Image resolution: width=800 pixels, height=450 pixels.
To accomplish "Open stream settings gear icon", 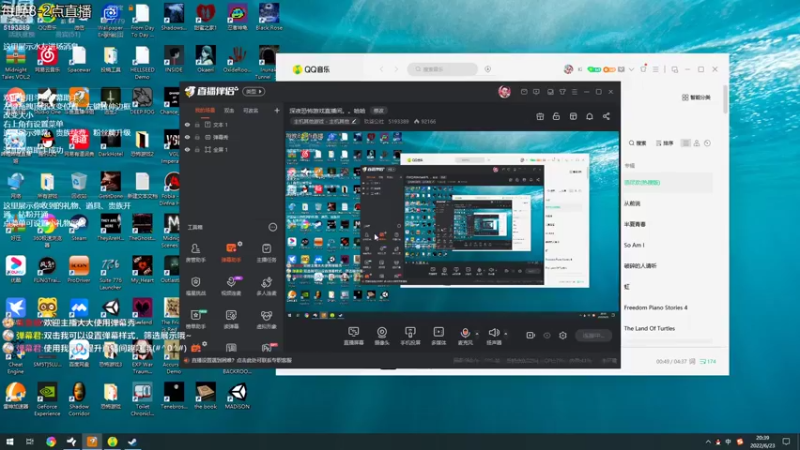I will coord(563,336).
